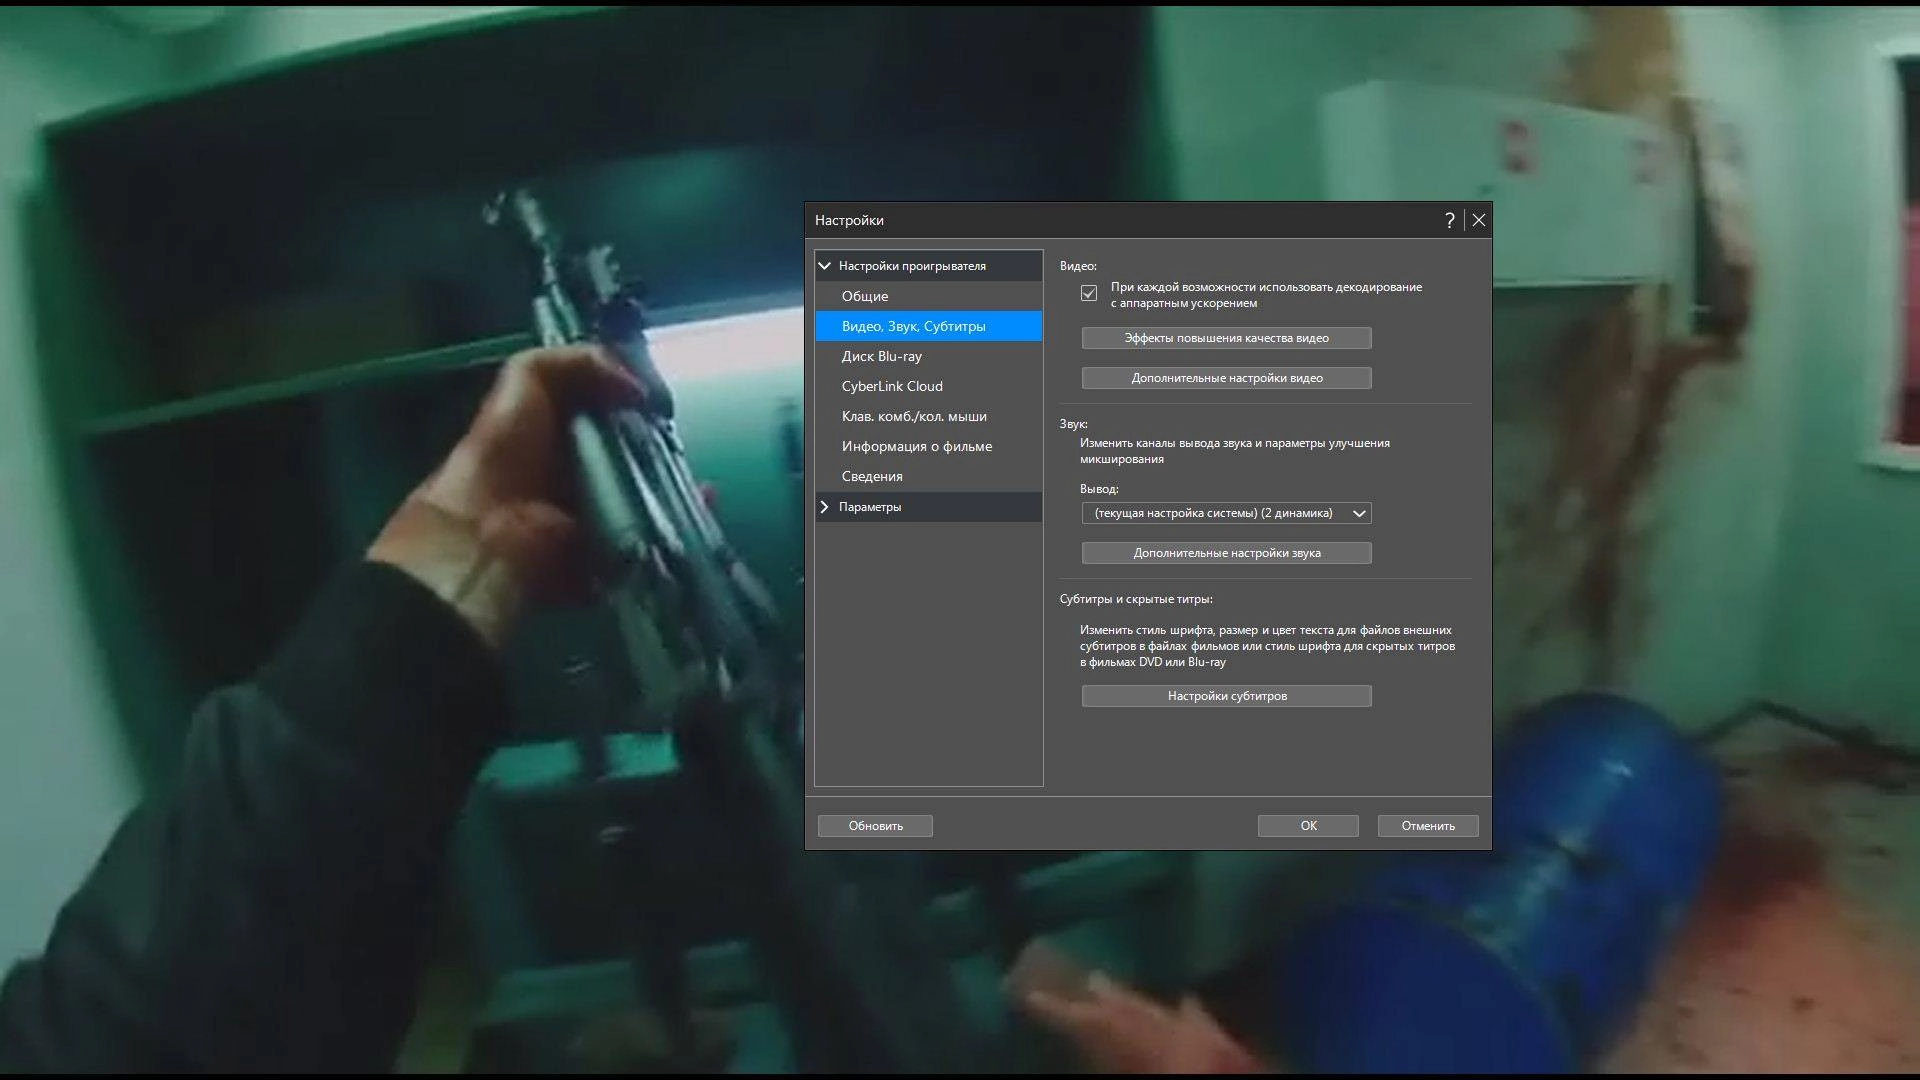Click Дополнительные настройки видео button
Image resolution: width=1920 pixels, height=1080 pixels.
point(1226,378)
